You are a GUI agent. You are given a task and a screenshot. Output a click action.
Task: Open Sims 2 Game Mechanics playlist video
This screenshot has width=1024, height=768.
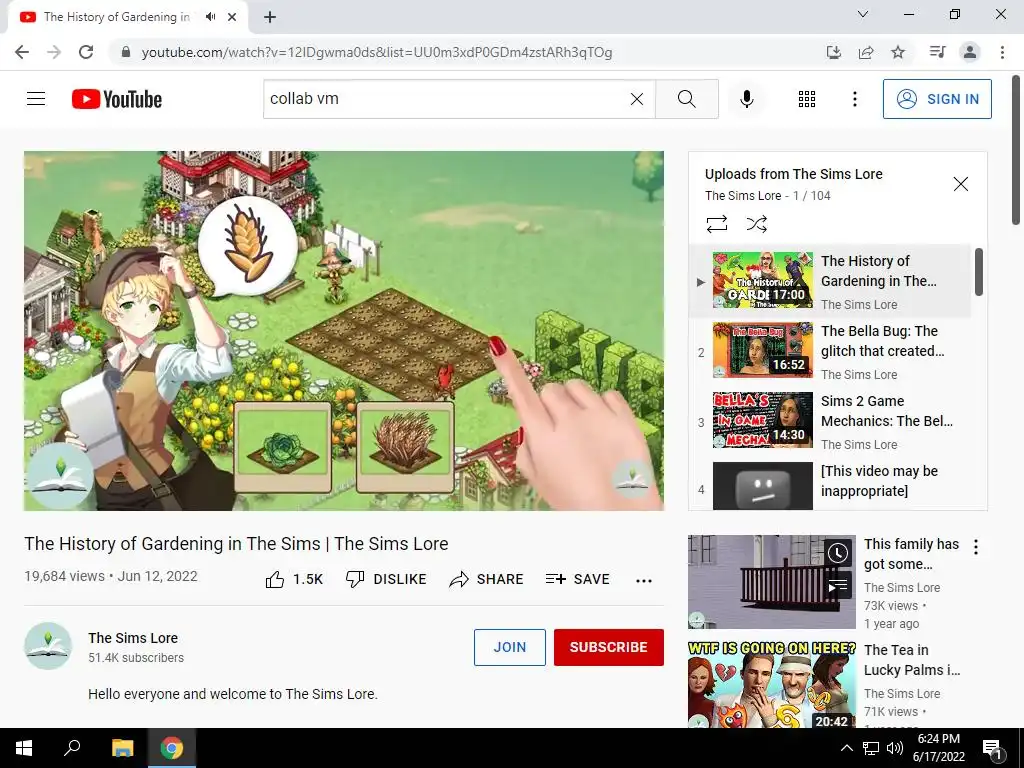(829, 421)
